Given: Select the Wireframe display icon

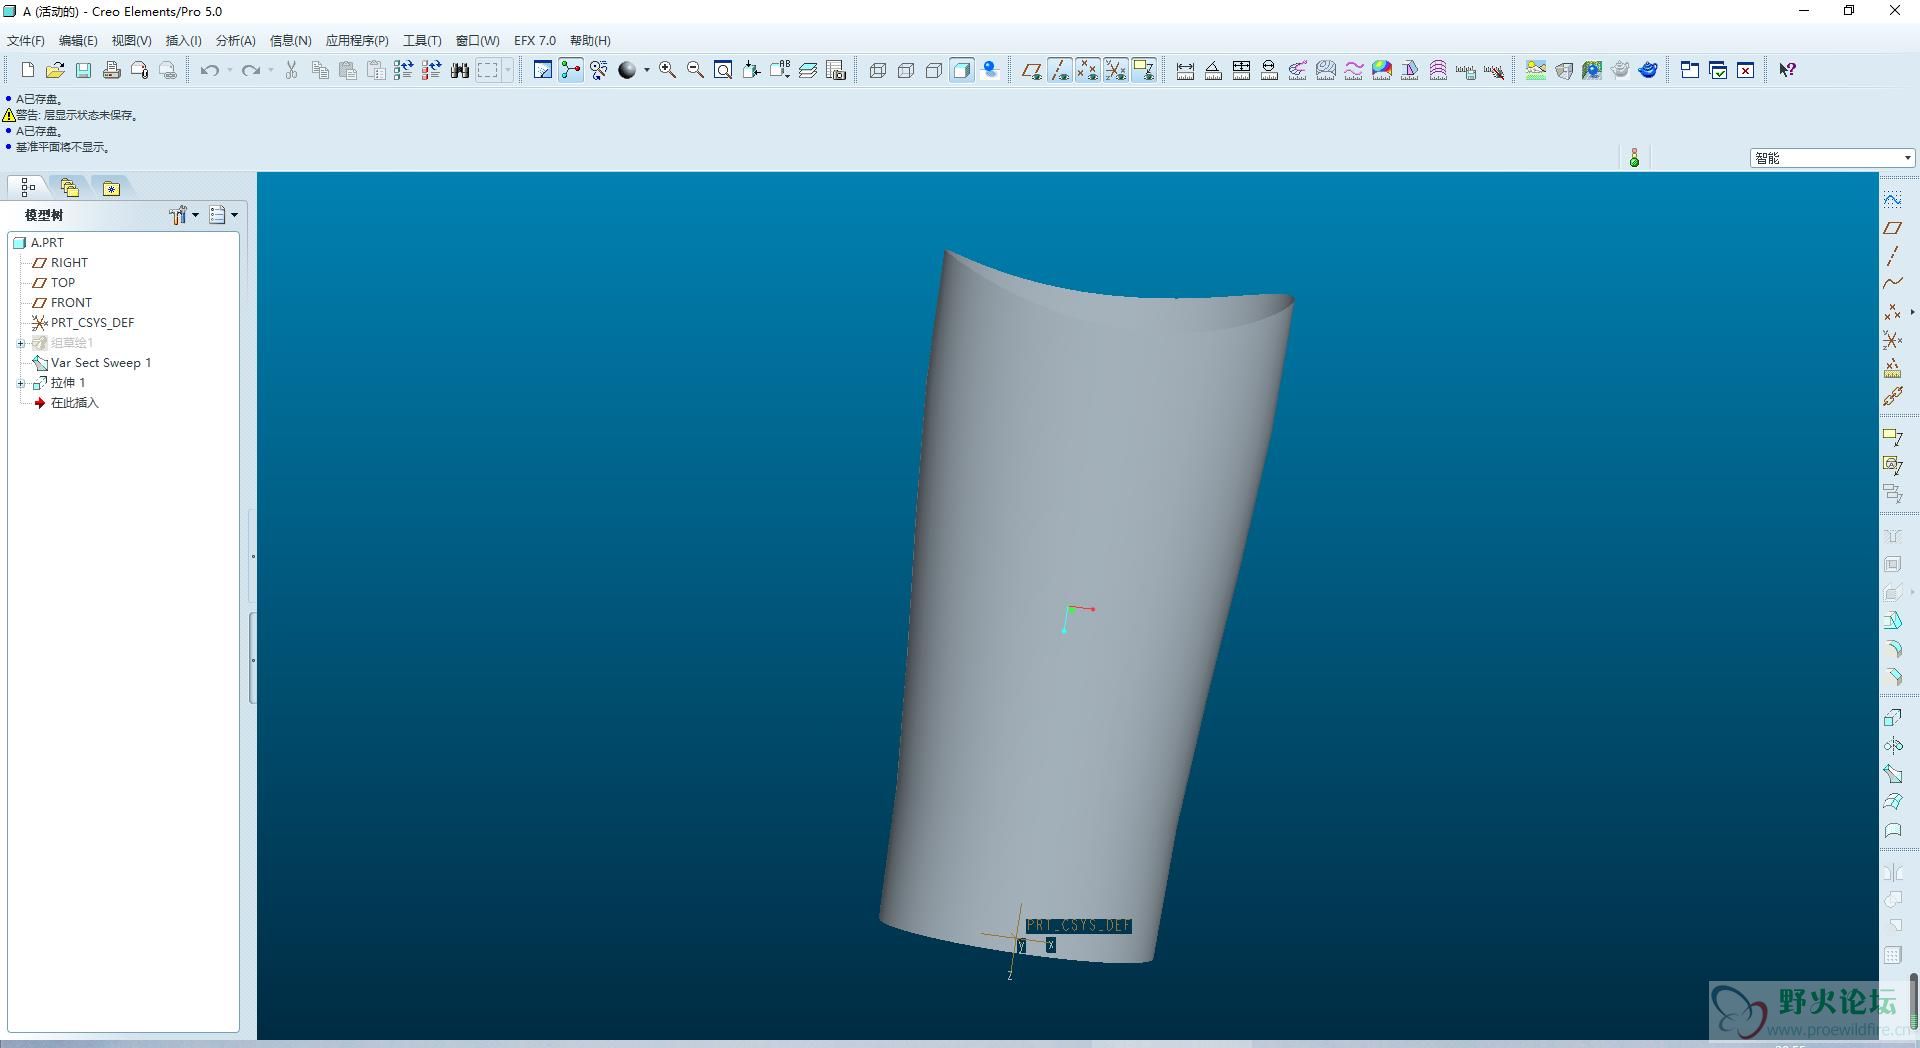Looking at the screenshot, I should (878, 70).
